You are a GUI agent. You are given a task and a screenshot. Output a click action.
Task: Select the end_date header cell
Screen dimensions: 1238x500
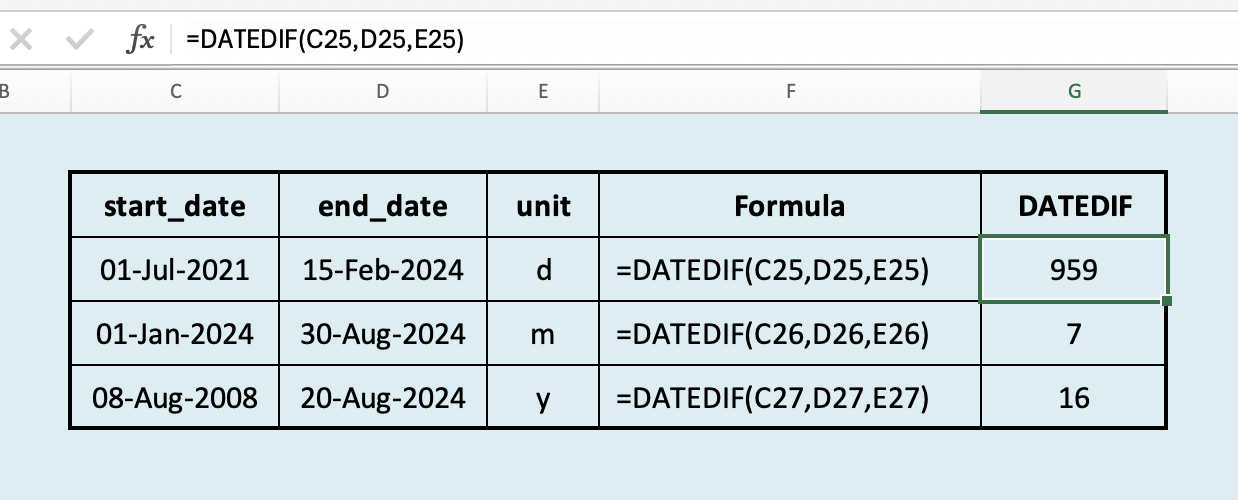(x=383, y=206)
